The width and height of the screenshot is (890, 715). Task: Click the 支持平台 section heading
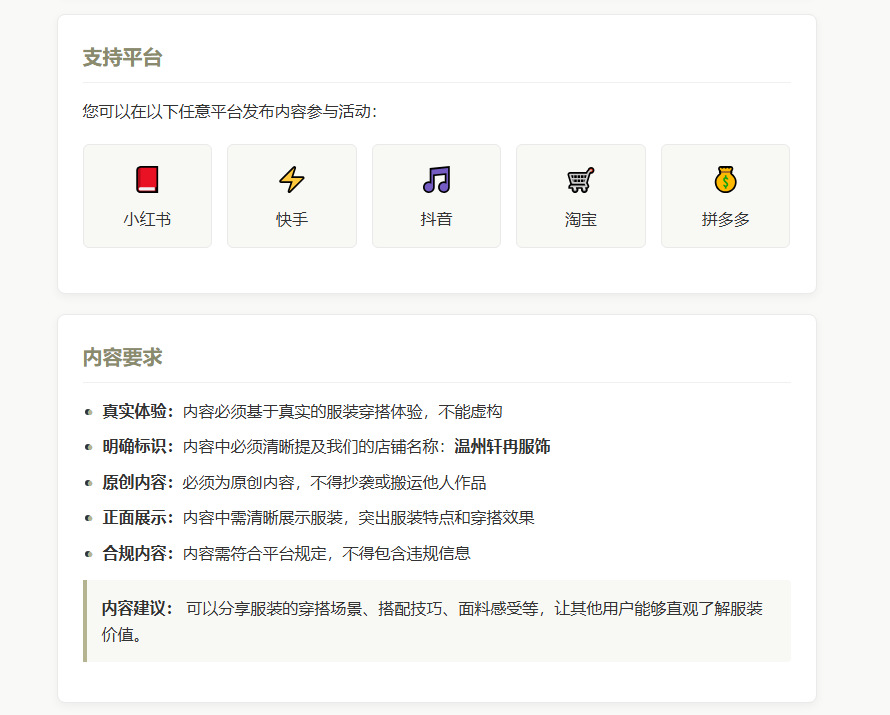[123, 57]
